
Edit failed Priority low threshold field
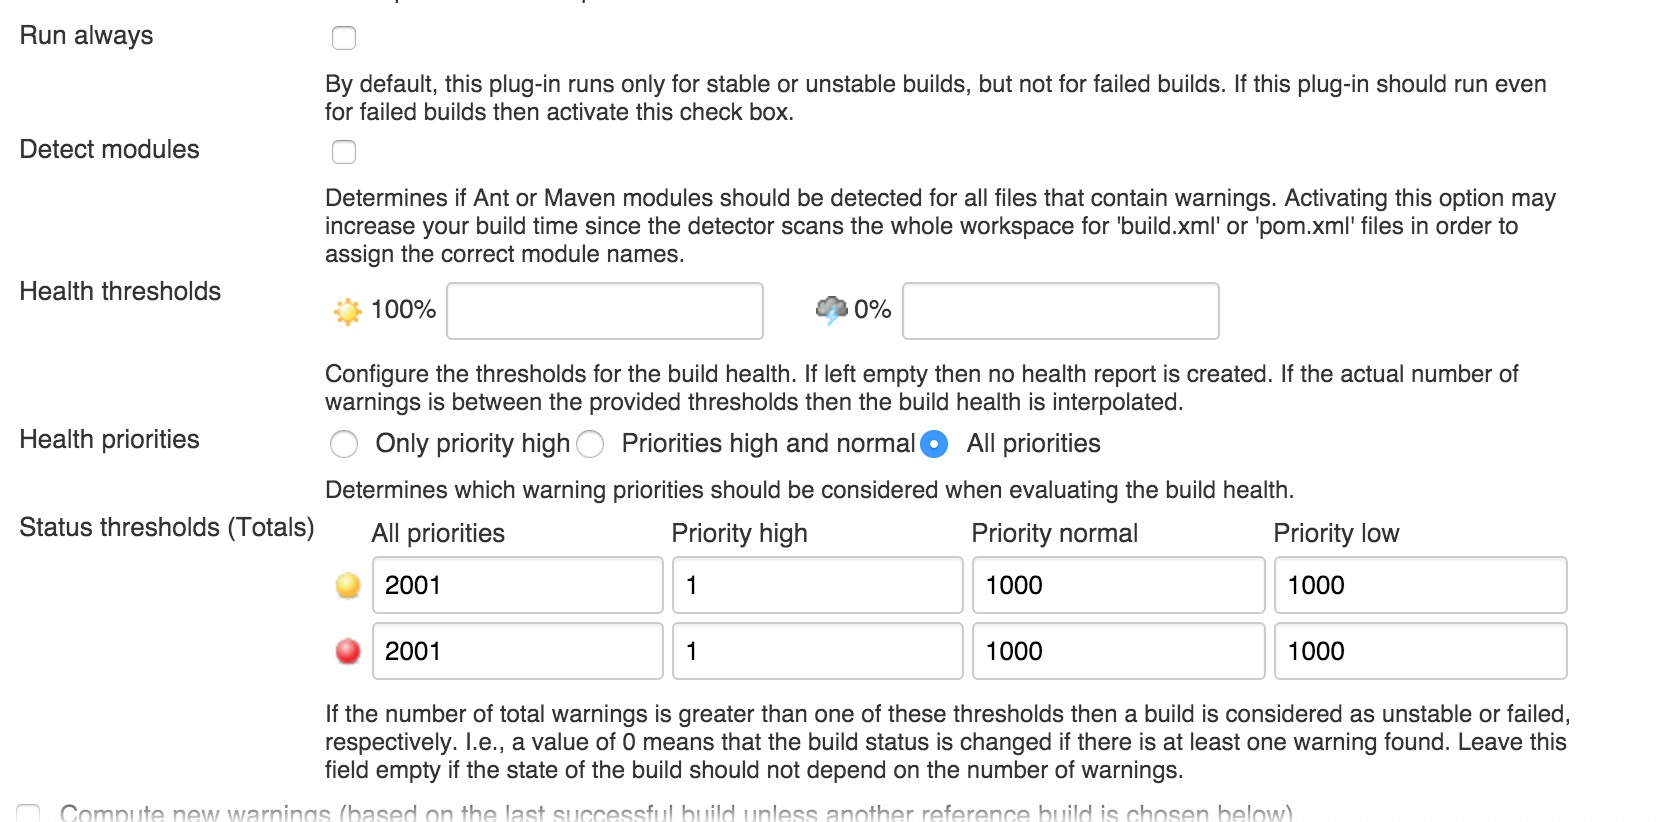[1420, 651]
